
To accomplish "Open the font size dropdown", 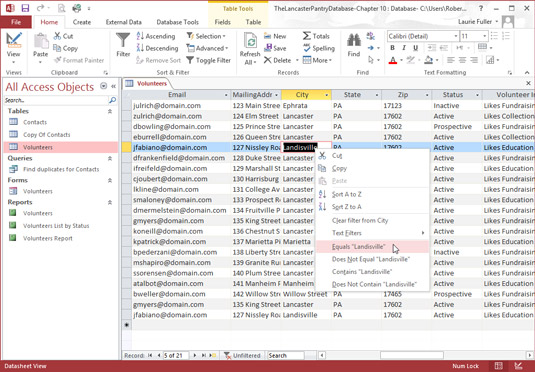I will click(x=484, y=36).
